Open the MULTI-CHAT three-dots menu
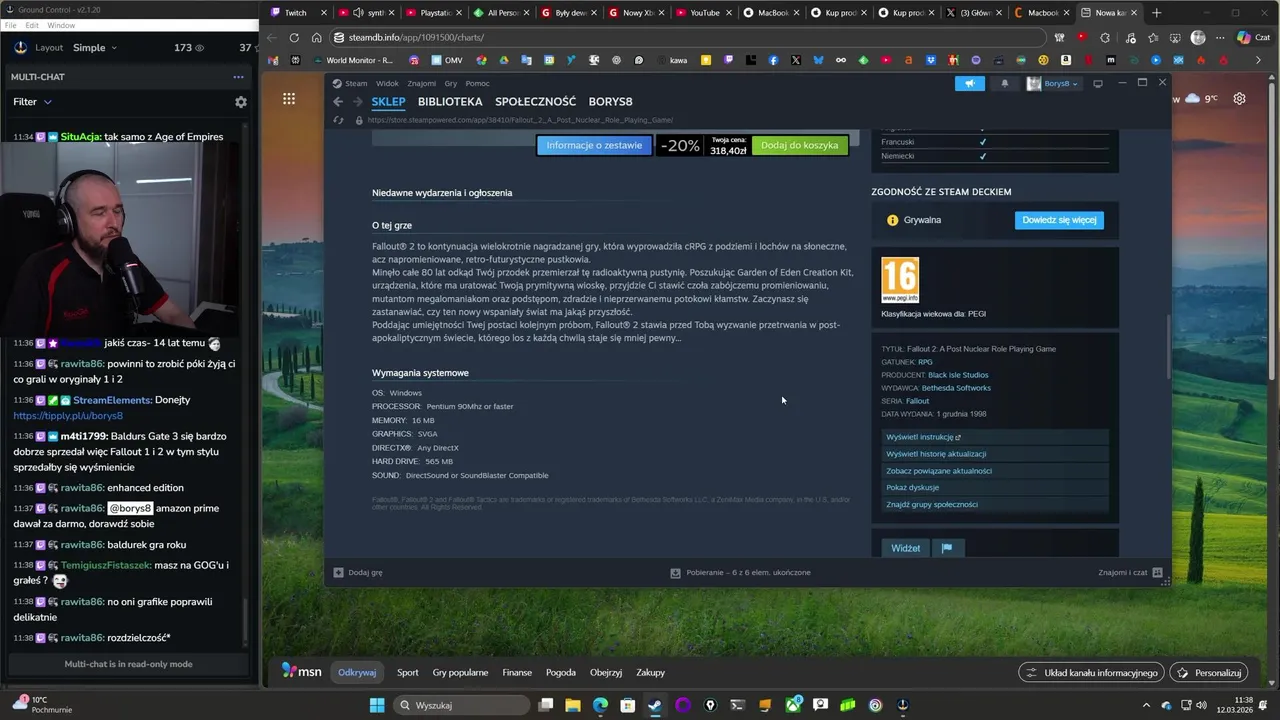This screenshot has height=720, width=1280. point(238,77)
